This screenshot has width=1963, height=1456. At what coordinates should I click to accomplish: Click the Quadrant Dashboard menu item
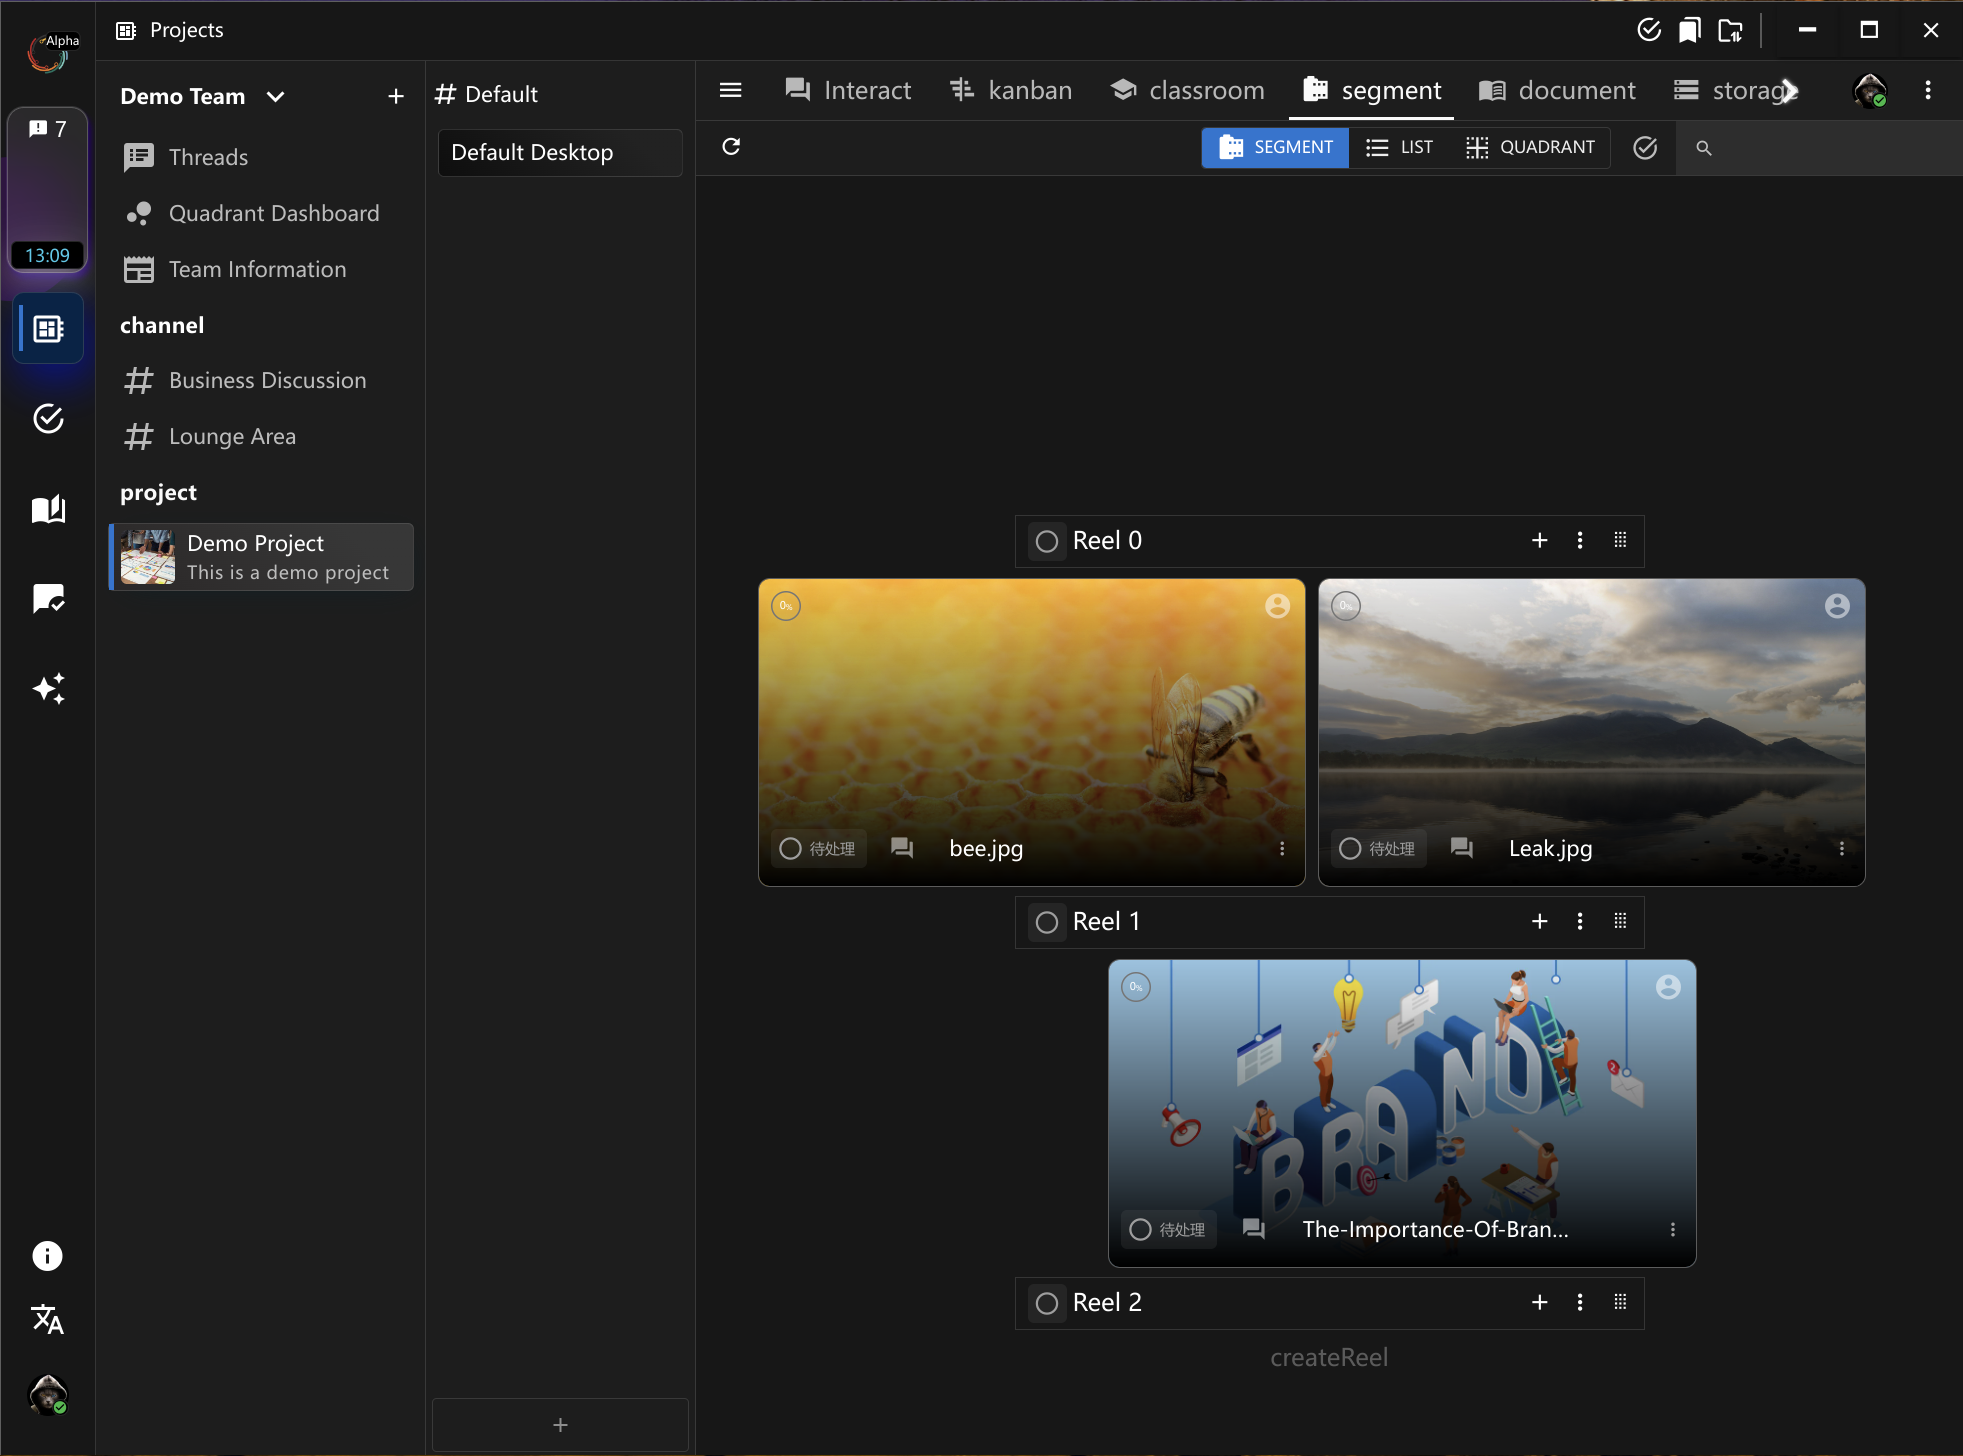(x=274, y=213)
